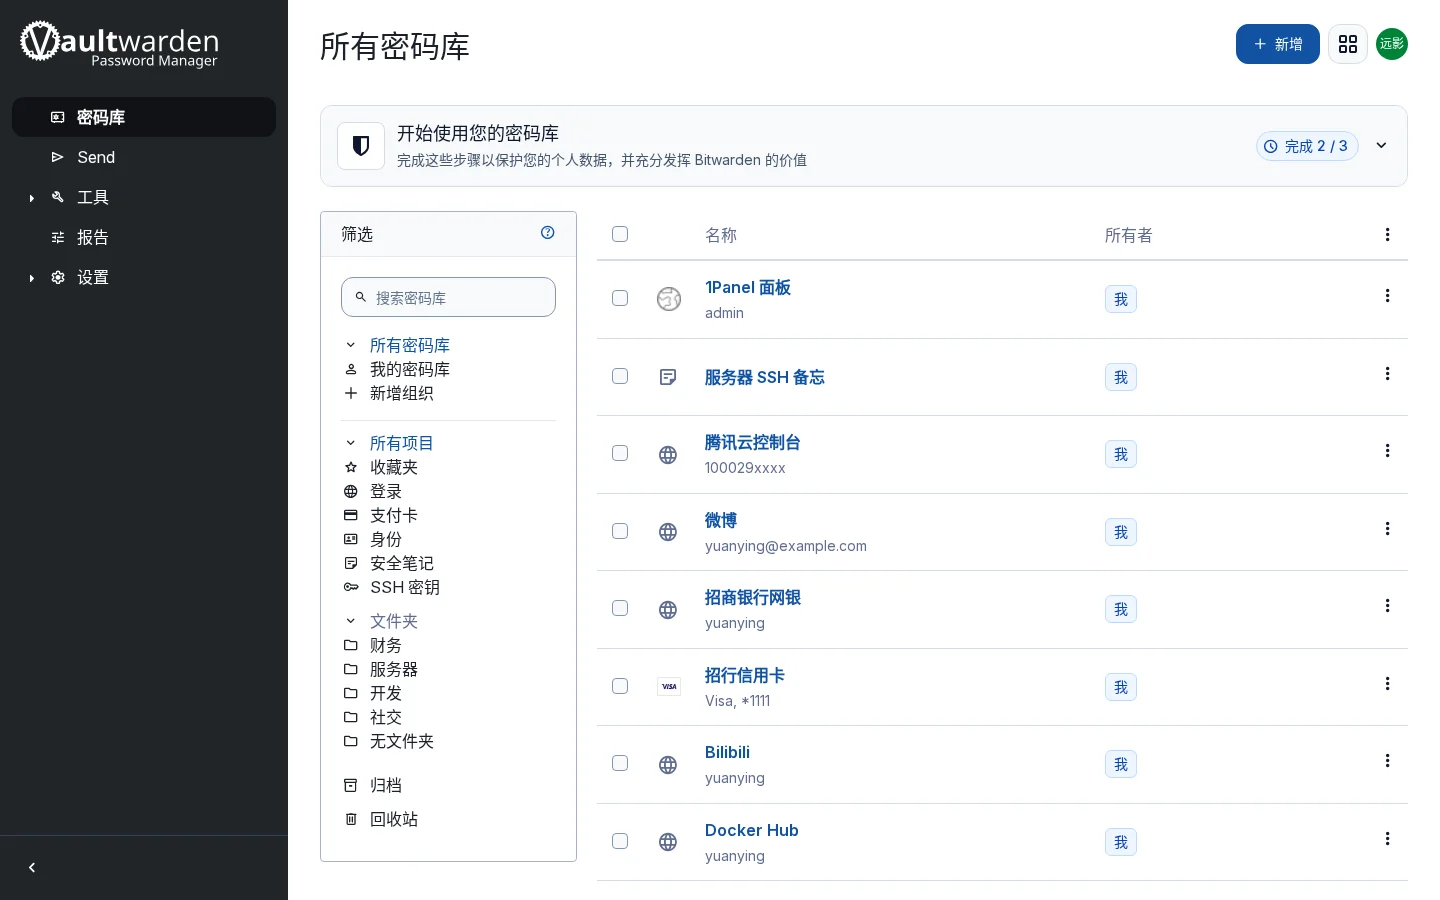Open the green 远影 account avatar
The height and width of the screenshot is (900, 1440).
click(x=1392, y=44)
